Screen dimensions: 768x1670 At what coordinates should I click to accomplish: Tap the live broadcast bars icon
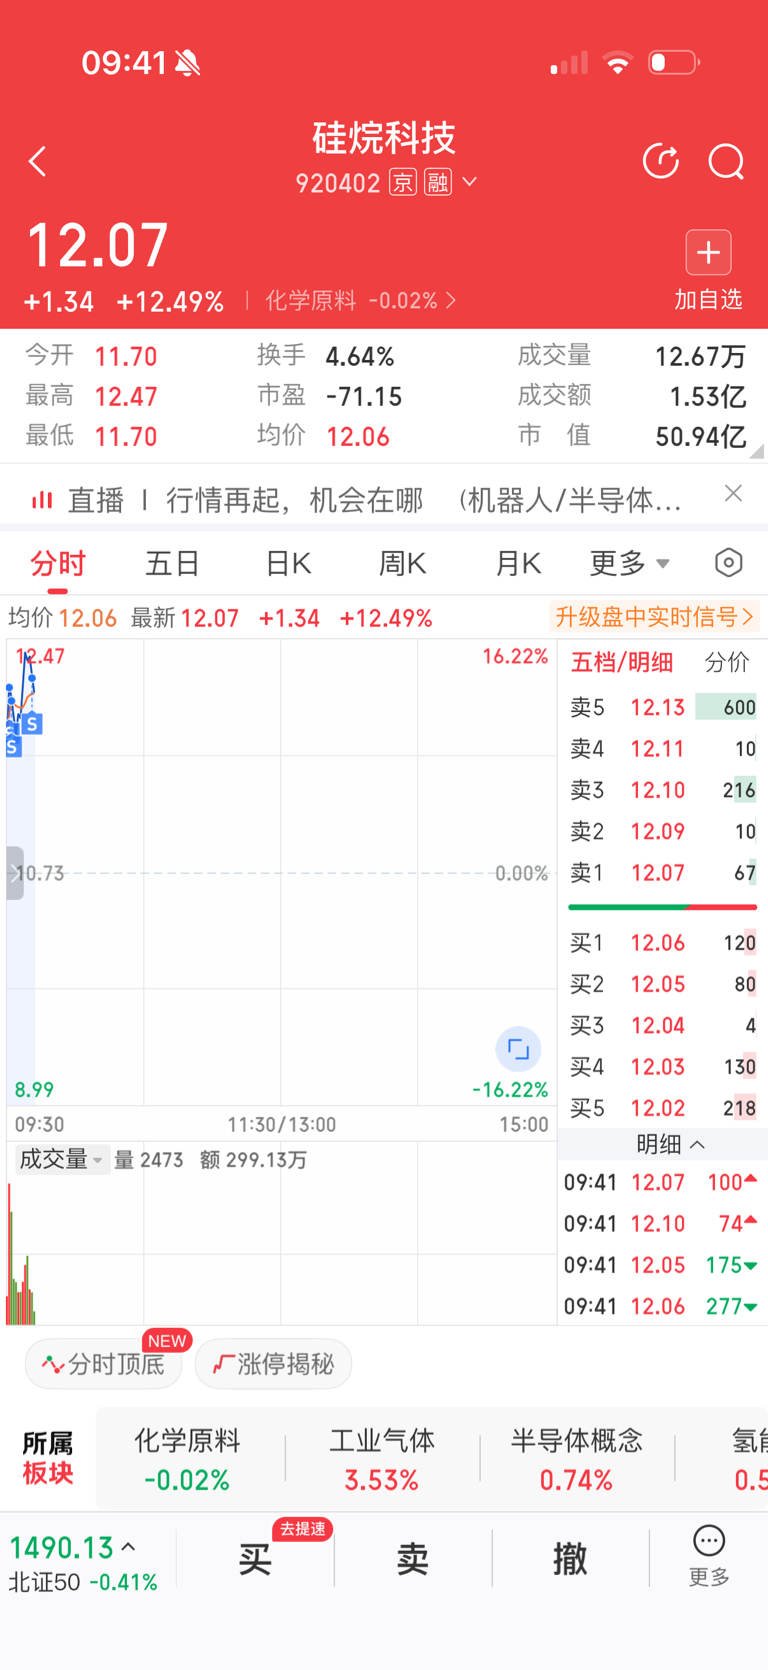coord(42,500)
